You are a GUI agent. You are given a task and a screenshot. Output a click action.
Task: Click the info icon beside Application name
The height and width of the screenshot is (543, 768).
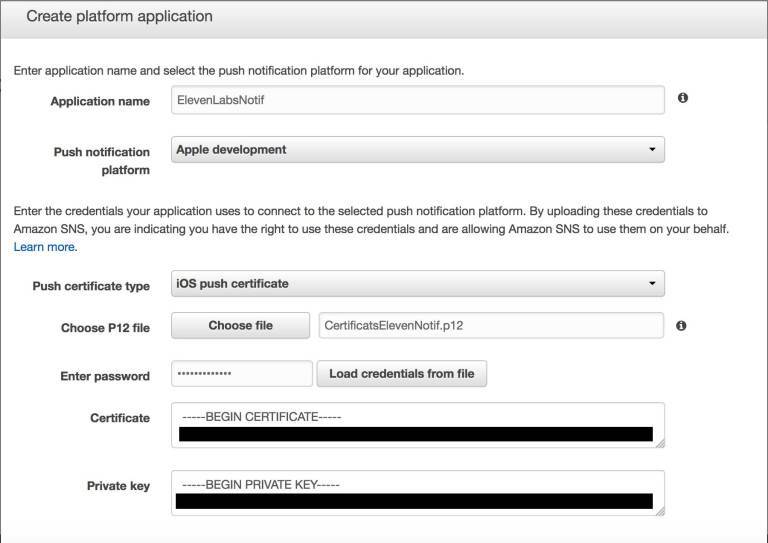point(682,99)
